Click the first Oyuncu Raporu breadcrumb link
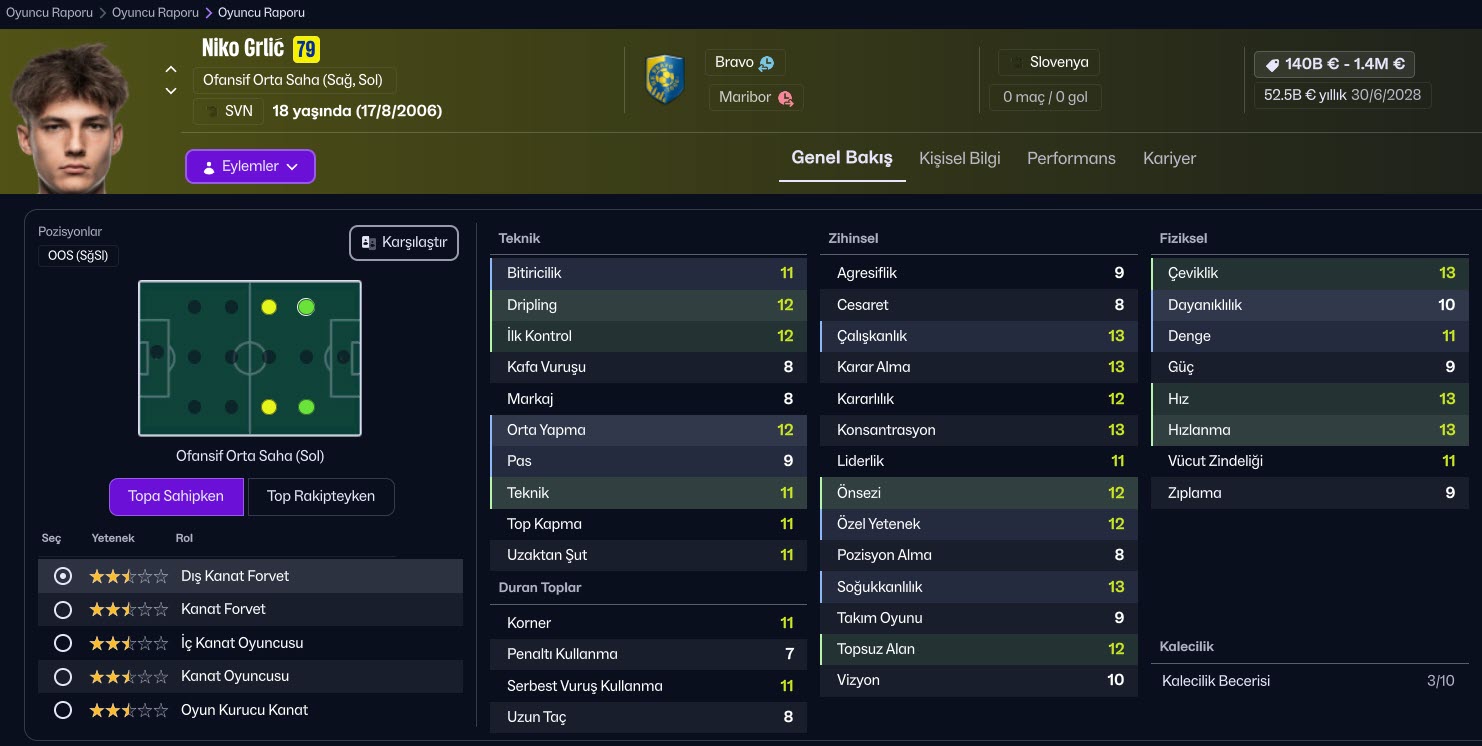 click(x=49, y=13)
